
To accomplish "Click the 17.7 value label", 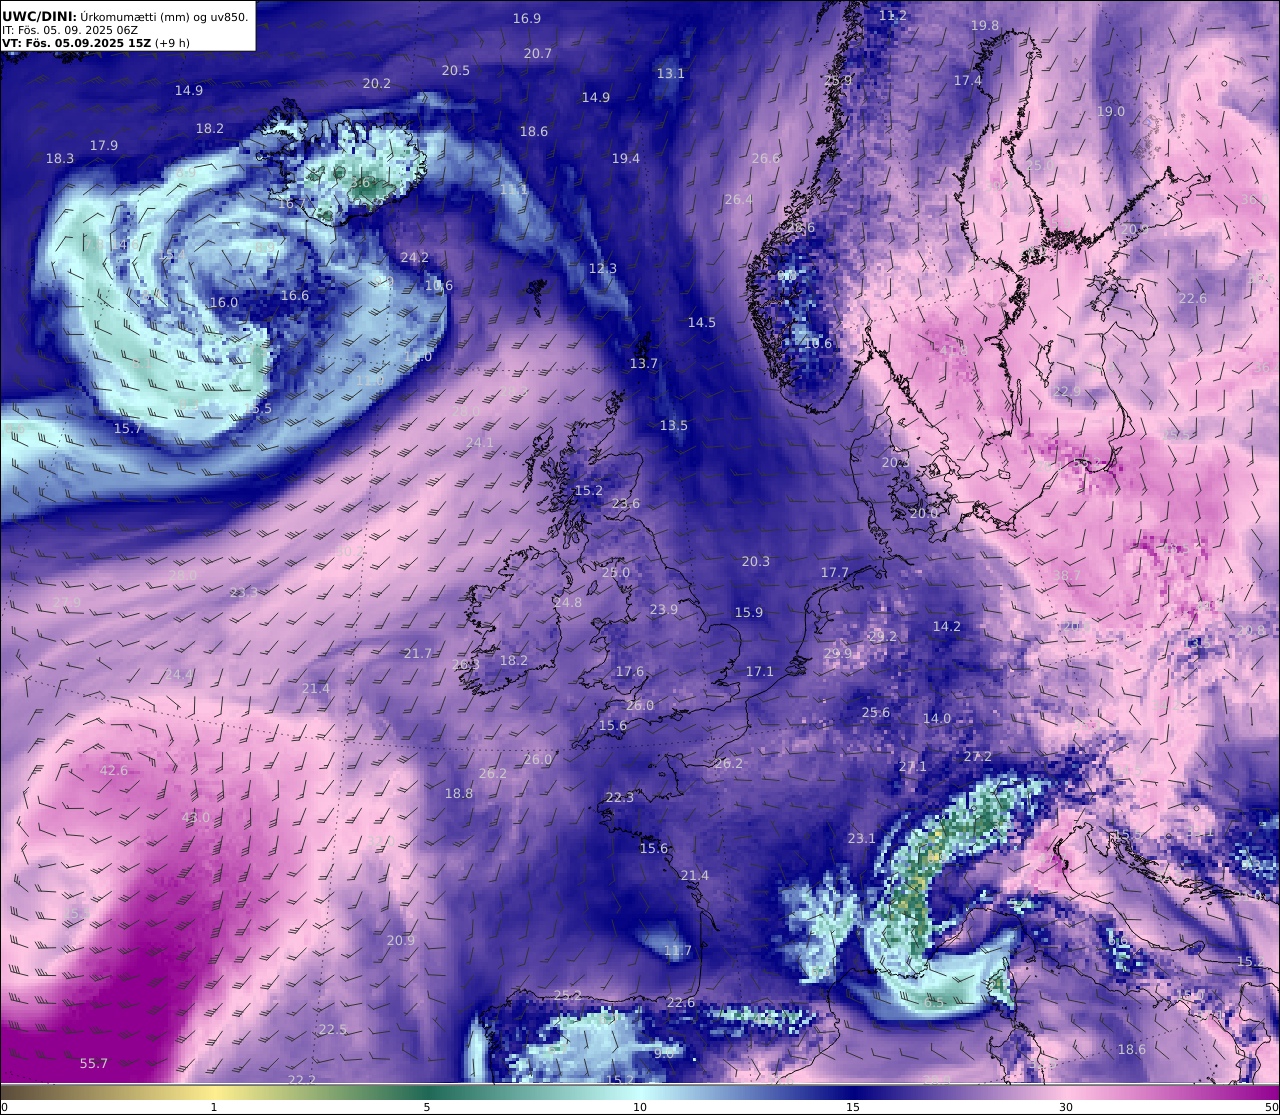I will (835, 572).
